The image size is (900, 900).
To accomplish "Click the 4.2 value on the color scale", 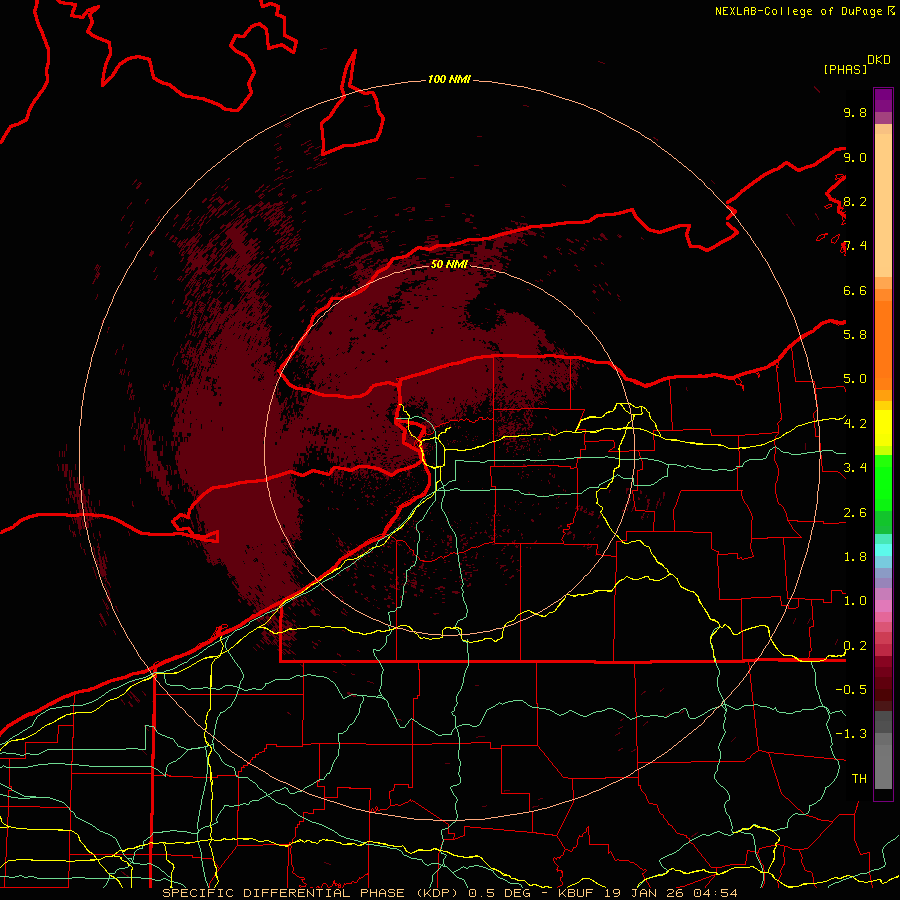I will tap(855, 424).
